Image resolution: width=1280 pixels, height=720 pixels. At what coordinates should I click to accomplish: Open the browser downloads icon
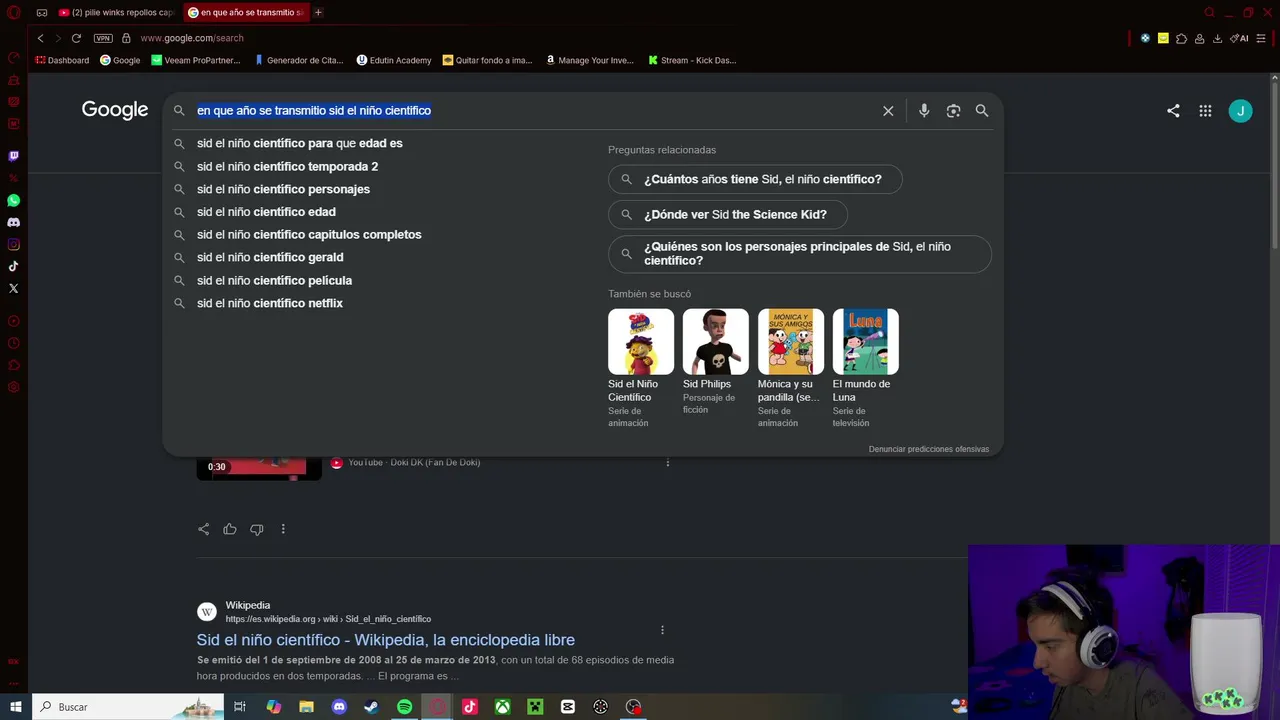[1217, 38]
